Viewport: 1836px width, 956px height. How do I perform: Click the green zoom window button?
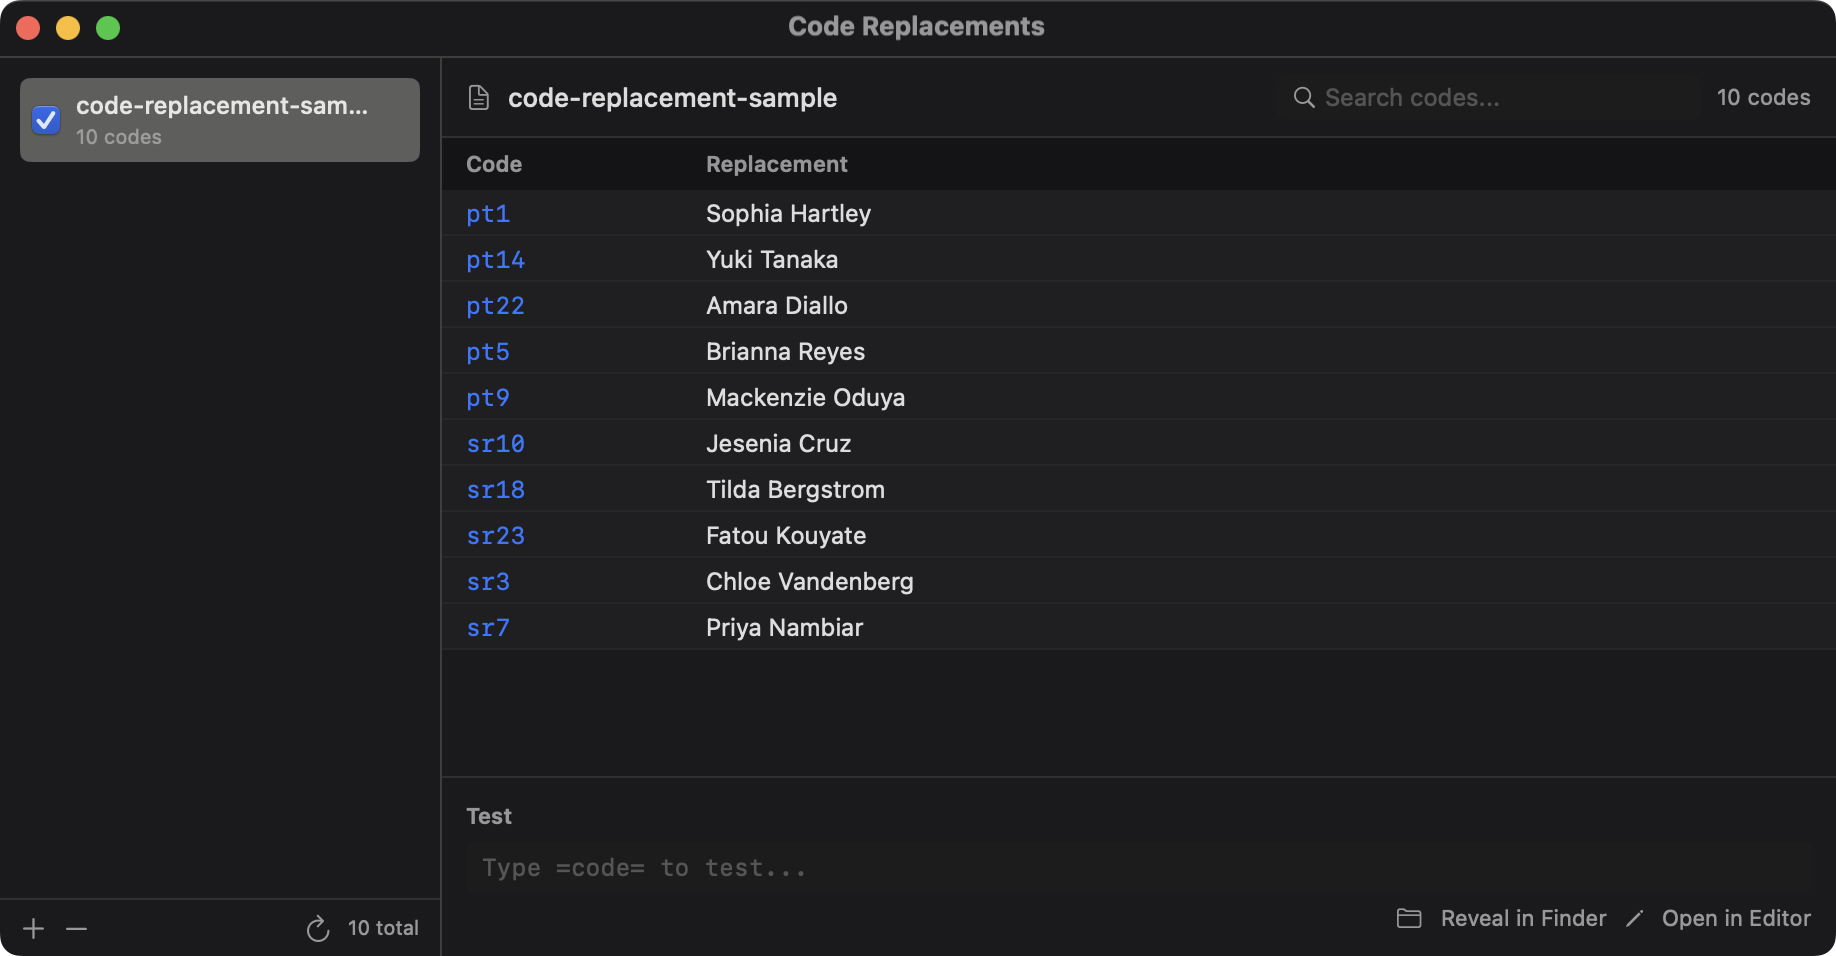coord(108,28)
